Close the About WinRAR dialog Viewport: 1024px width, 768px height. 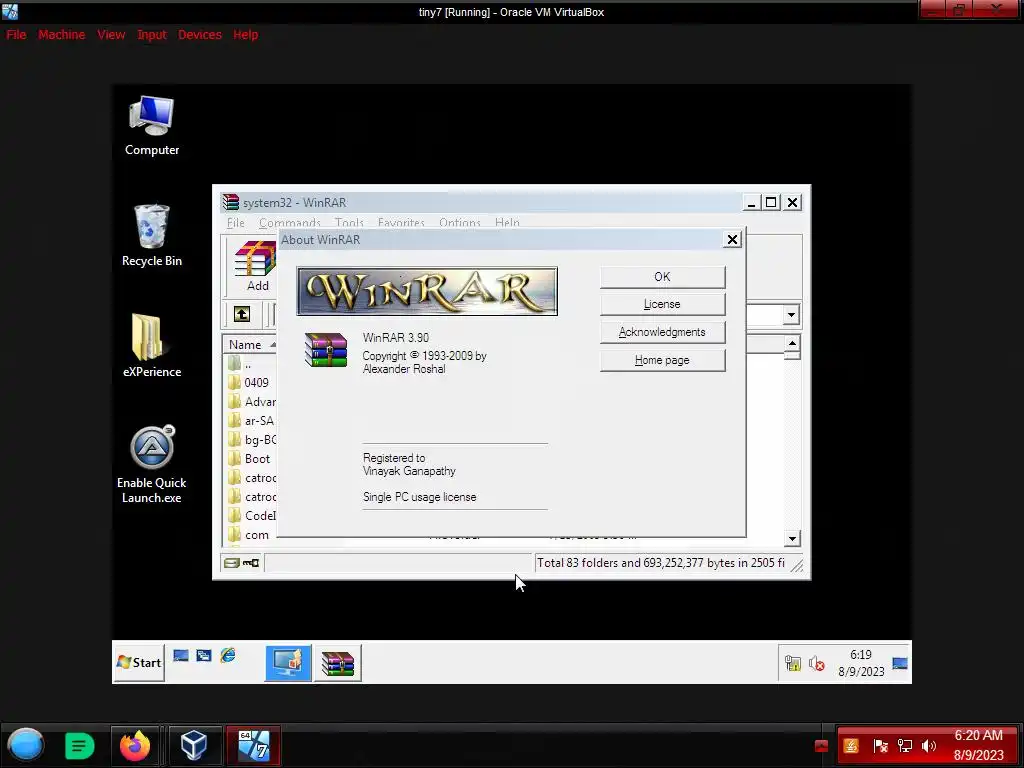click(x=732, y=240)
